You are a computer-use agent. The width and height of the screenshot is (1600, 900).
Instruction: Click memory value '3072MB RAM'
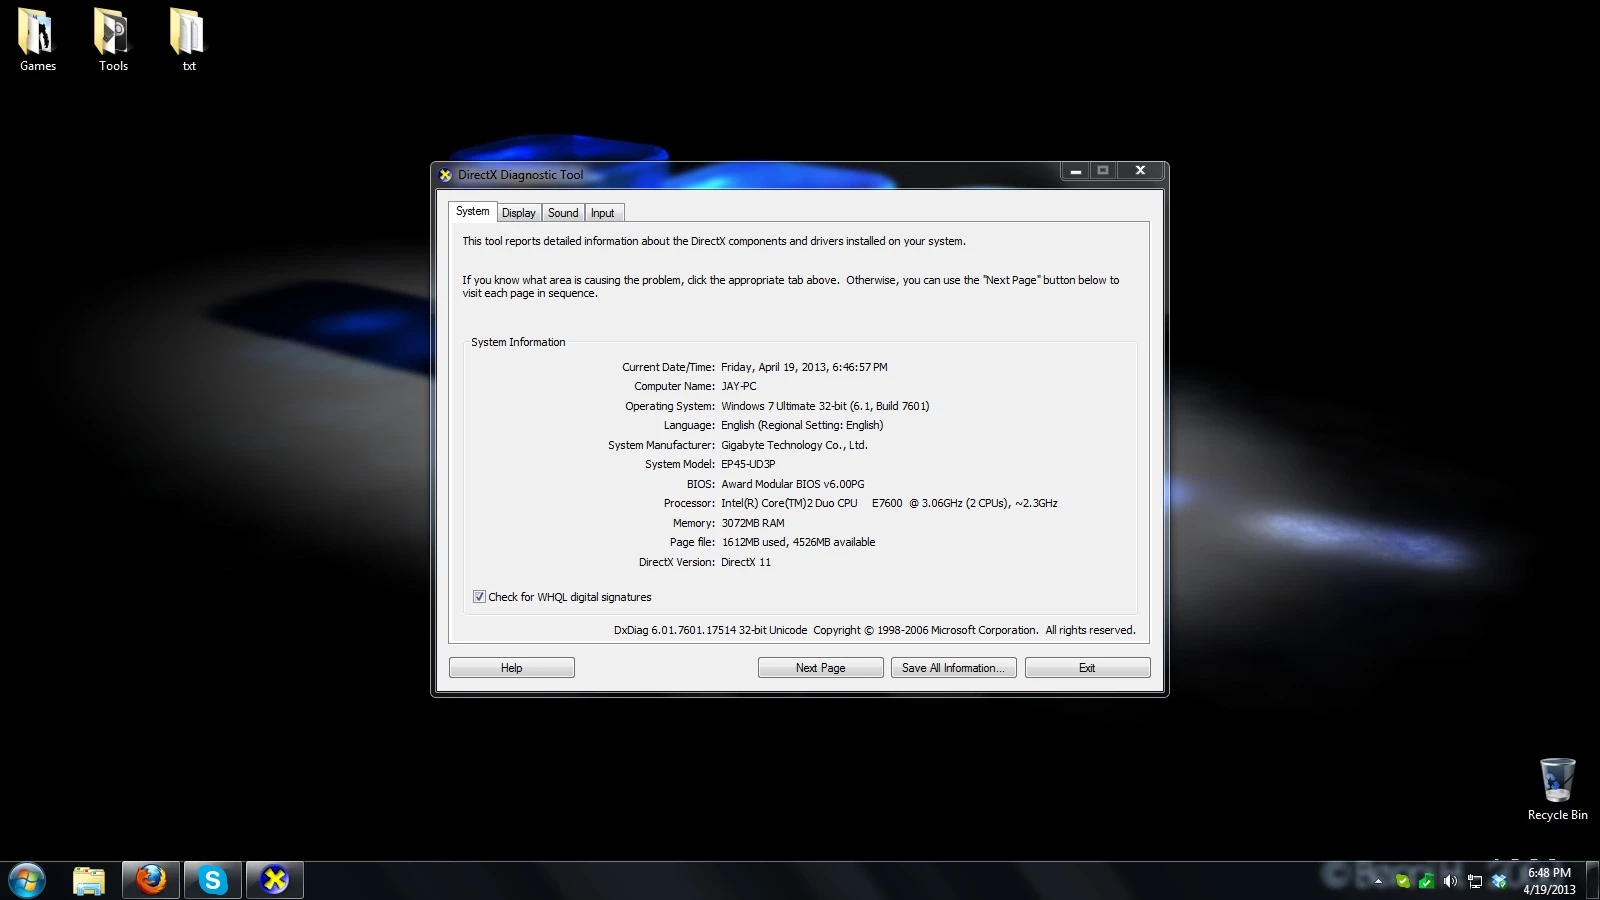click(x=753, y=523)
